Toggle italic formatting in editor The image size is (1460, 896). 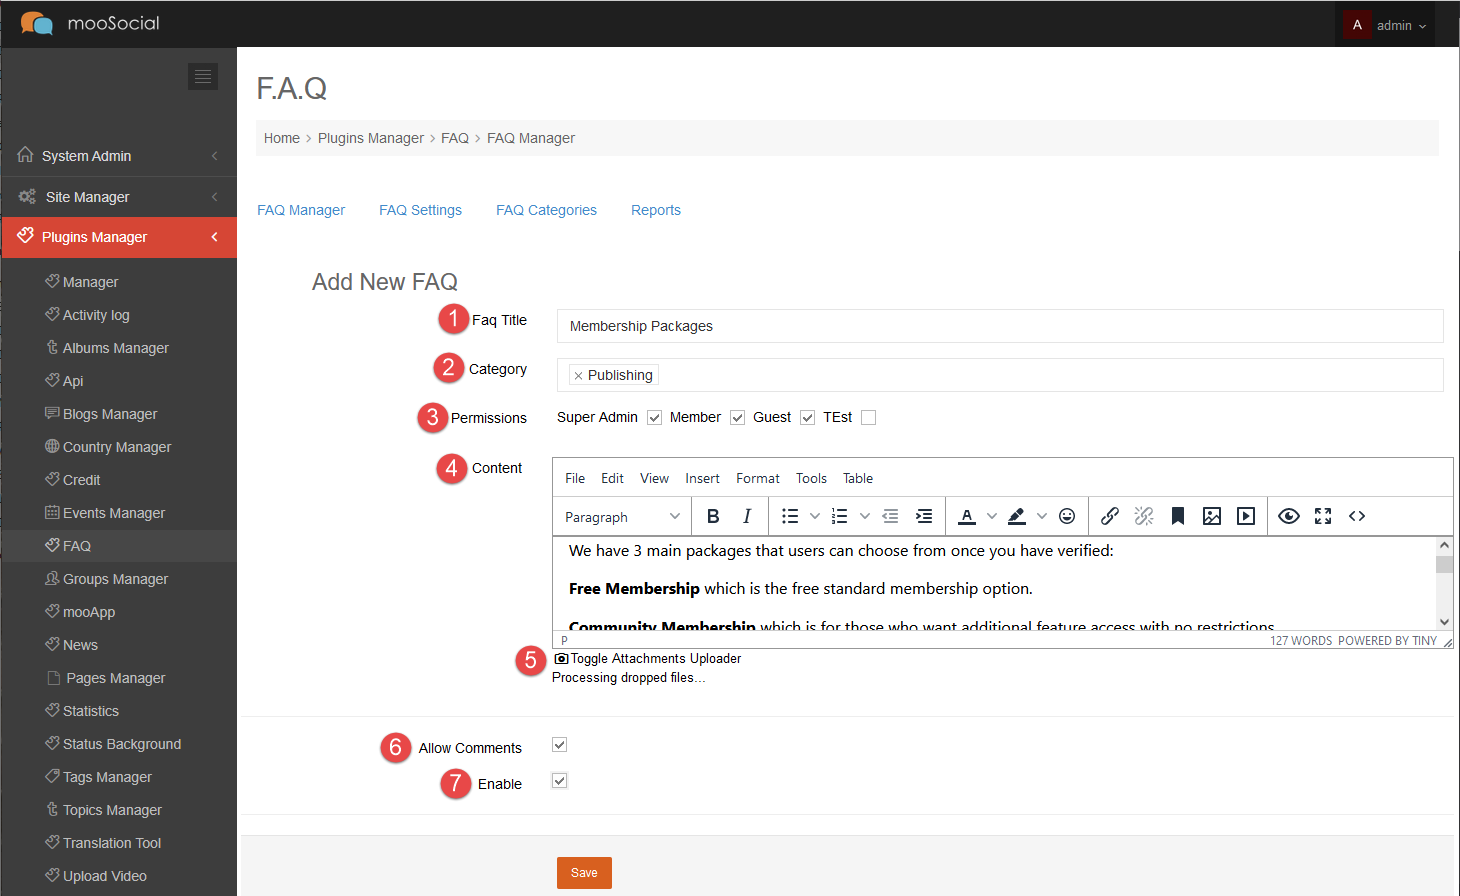pos(746,516)
